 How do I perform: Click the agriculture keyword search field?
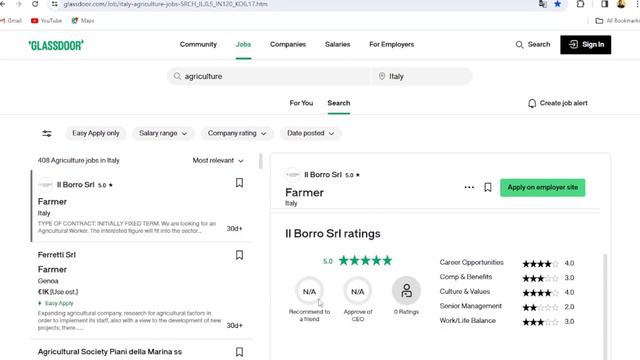[x=269, y=76]
